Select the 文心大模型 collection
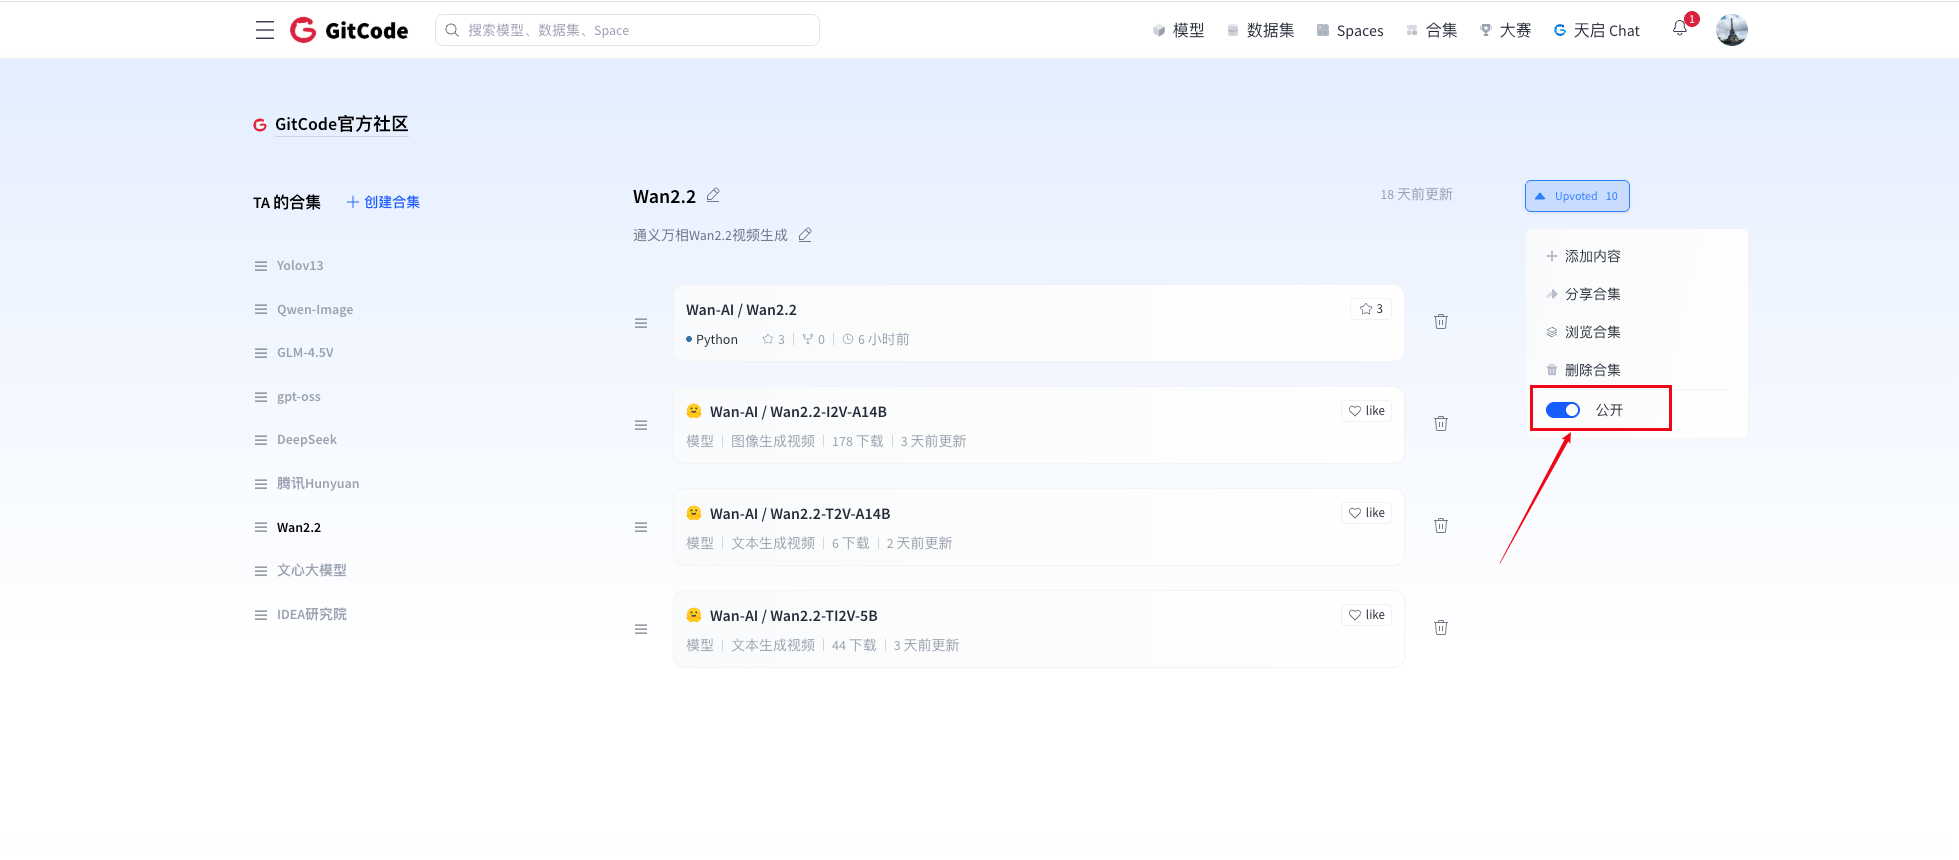Viewport: 1959px width, 860px height. pyautogui.click(x=312, y=570)
